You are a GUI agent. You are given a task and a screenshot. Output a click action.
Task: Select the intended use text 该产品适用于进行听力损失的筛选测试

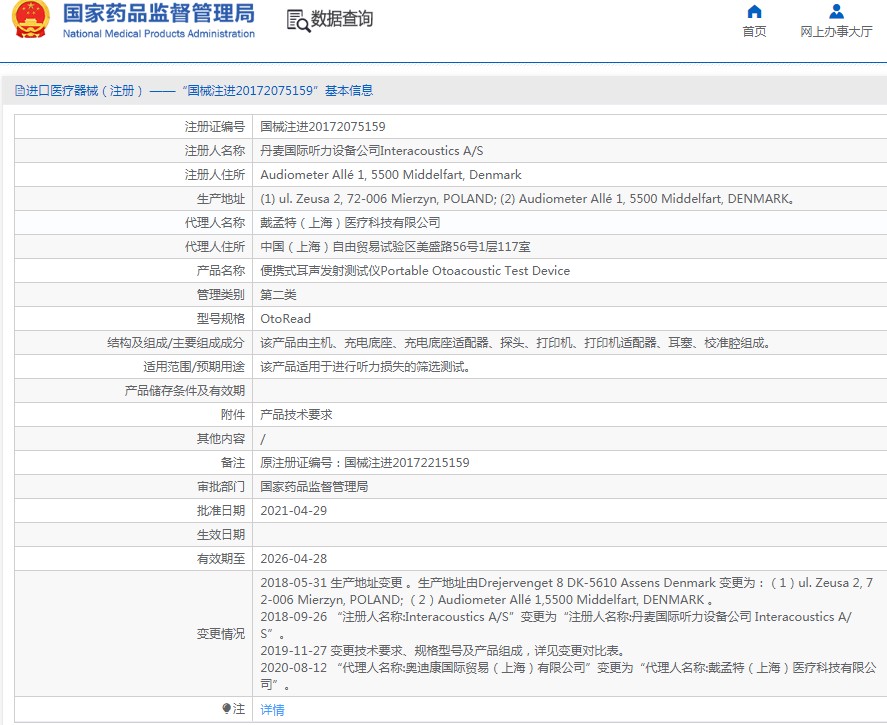pos(365,367)
